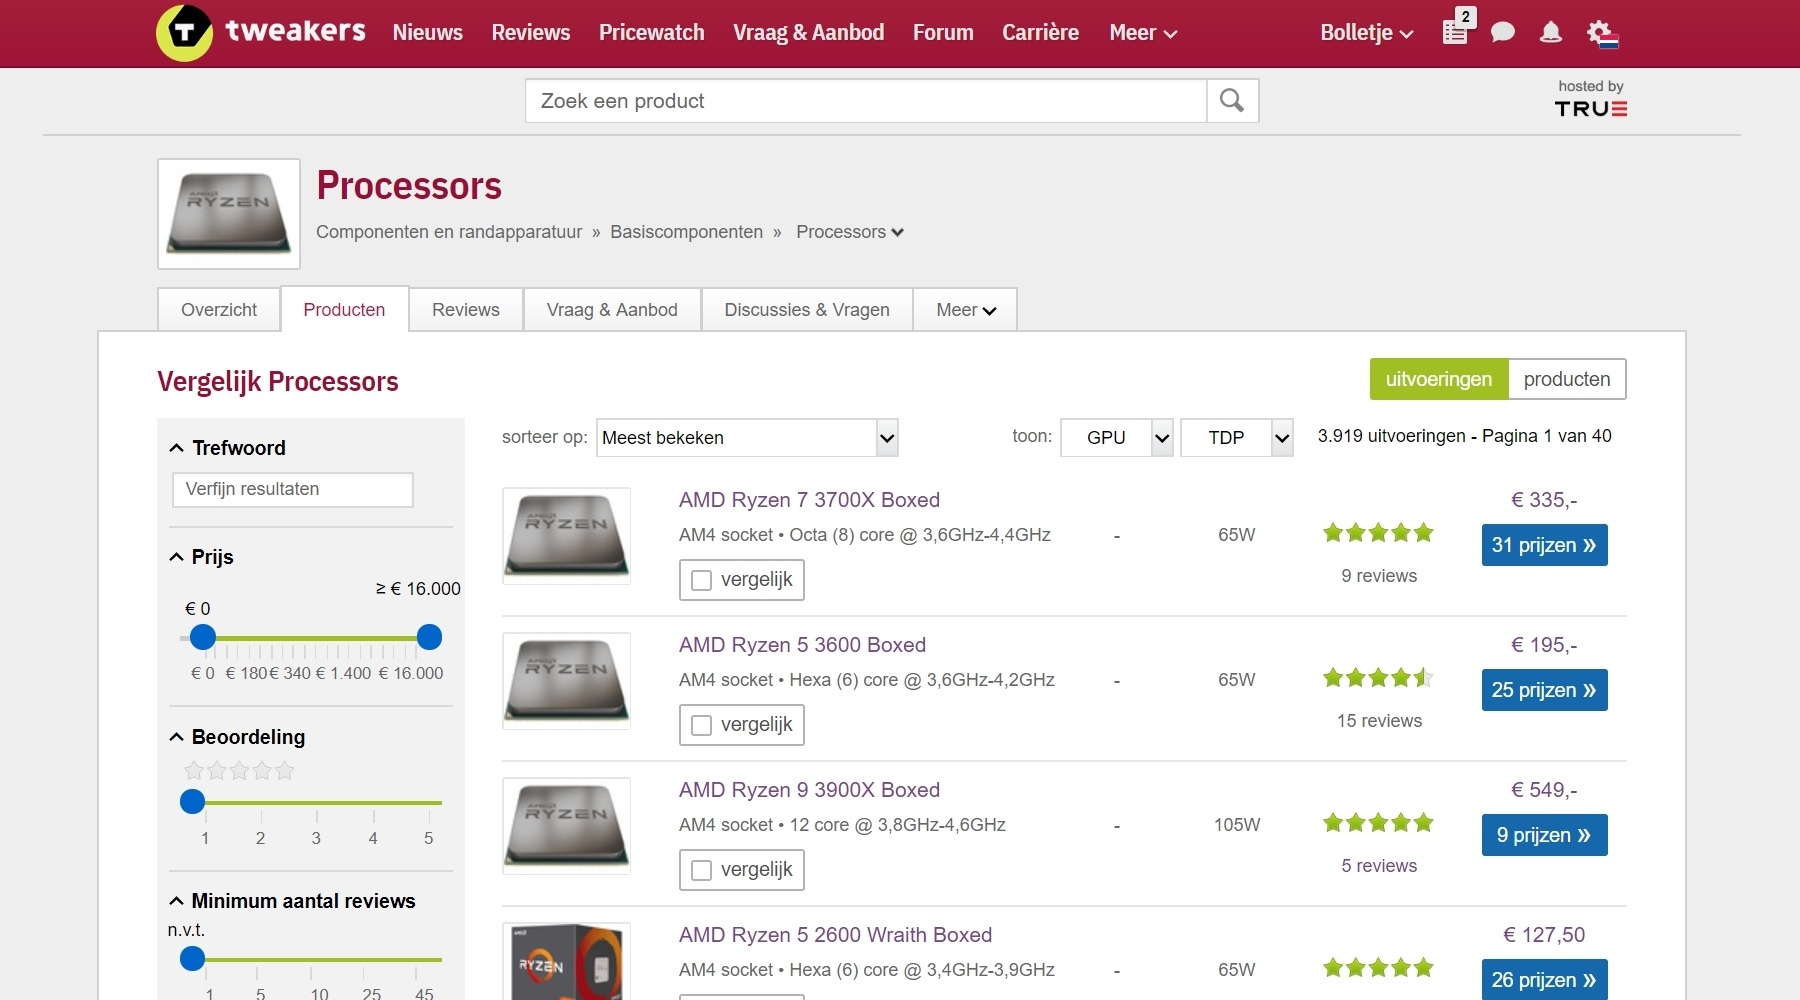1800x1000 pixels.
Task: Open the Meer tab dropdown
Action: coord(966,310)
